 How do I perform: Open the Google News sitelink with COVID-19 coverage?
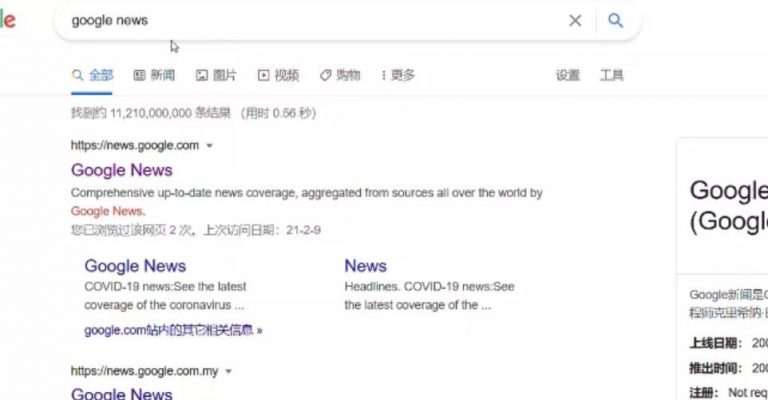pos(135,266)
